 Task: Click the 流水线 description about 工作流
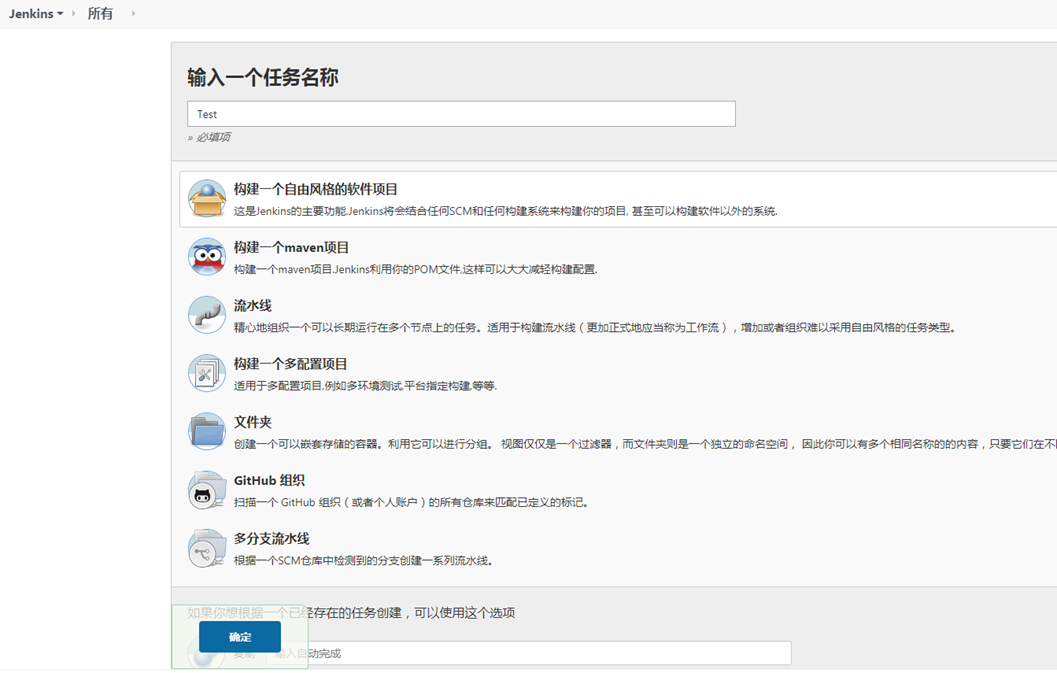[594, 328]
